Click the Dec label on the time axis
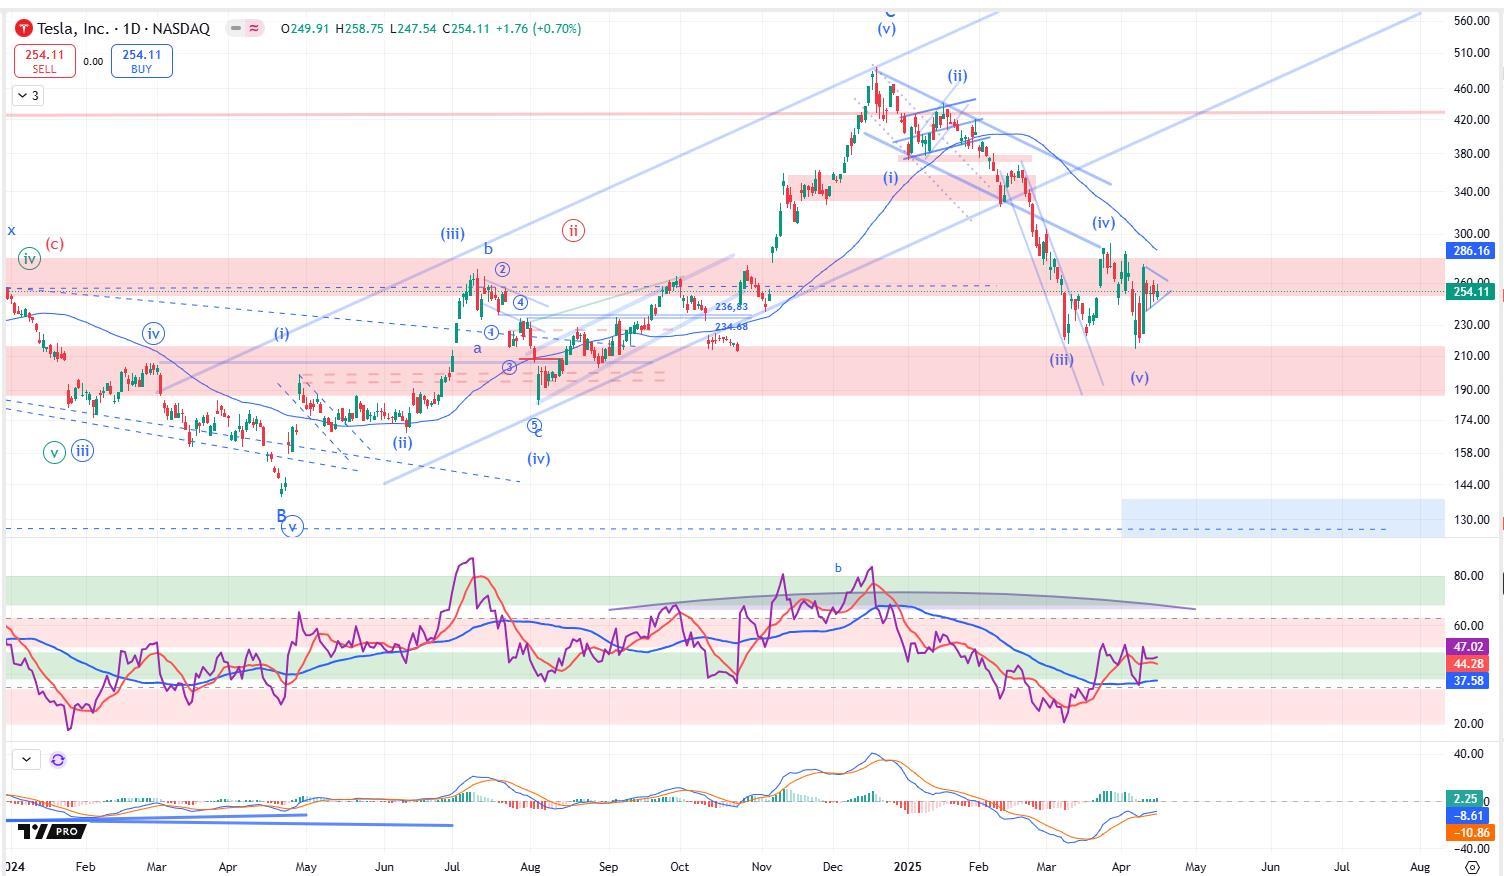 pos(833,867)
